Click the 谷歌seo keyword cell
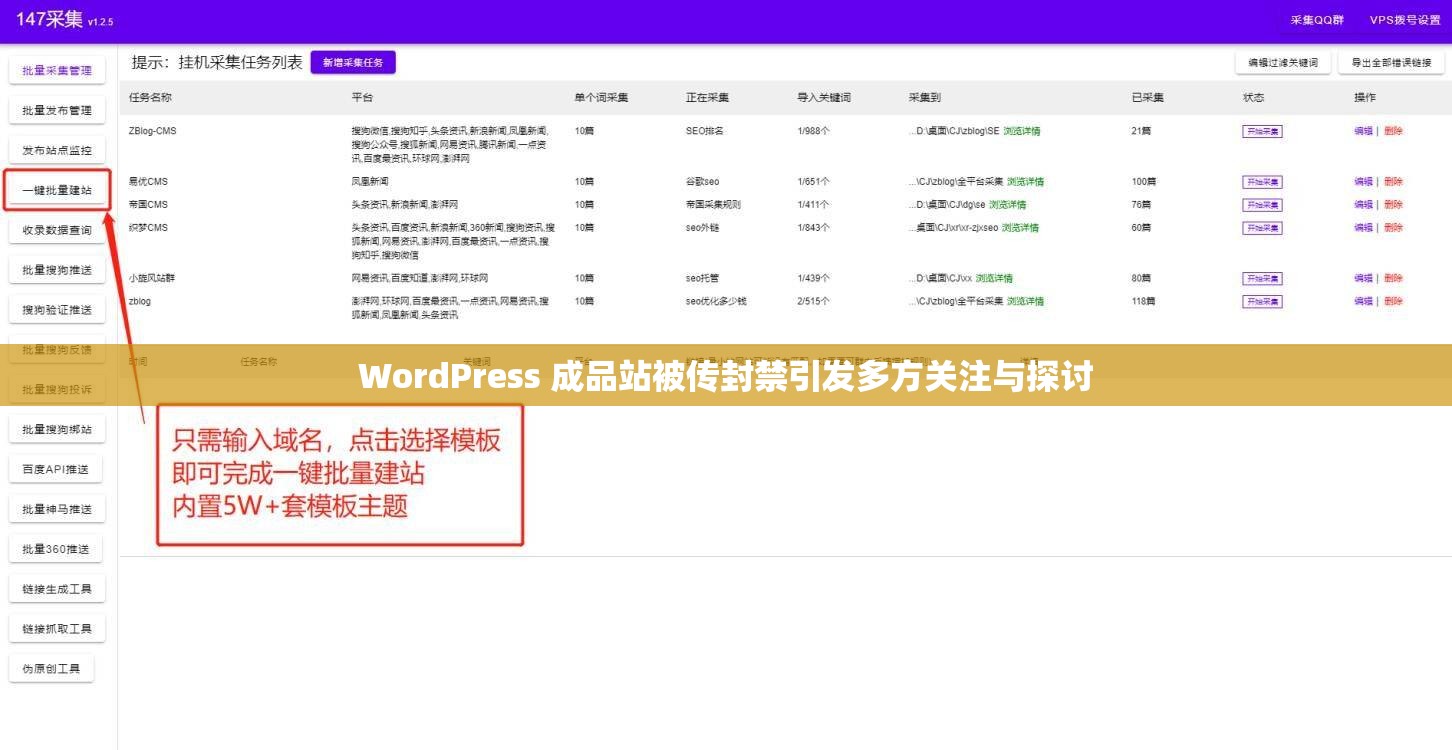This screenshot has height=750, width=1452. pos(702,182)
